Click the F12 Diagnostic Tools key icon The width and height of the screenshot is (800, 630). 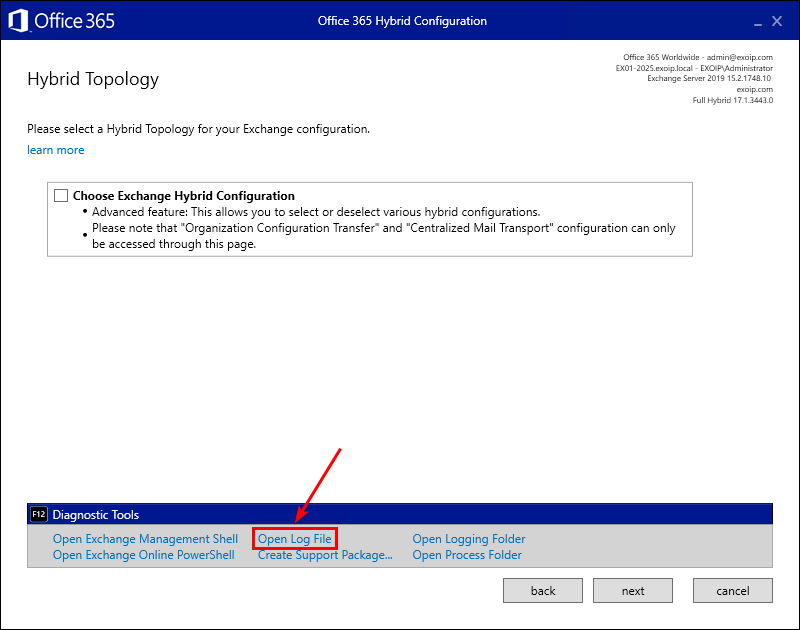(39, 514)
